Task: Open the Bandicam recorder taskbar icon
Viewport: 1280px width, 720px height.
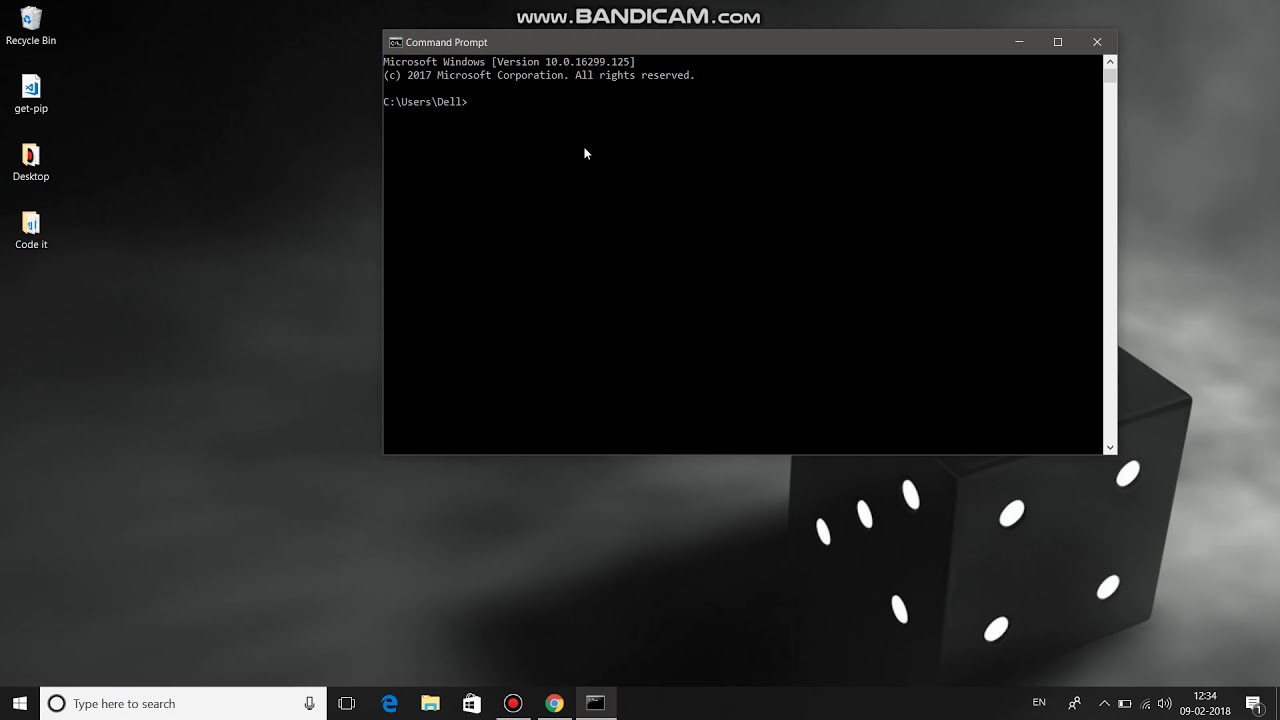Action: tap(513, 703)
